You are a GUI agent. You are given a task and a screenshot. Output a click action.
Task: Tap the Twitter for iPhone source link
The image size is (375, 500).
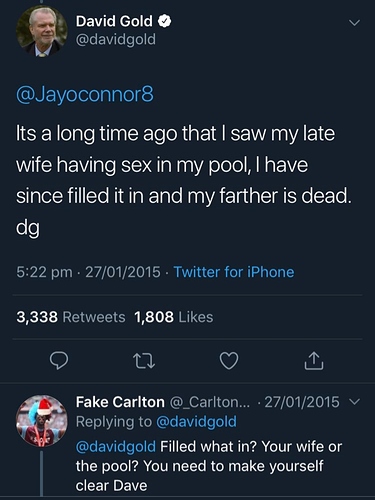234,272
